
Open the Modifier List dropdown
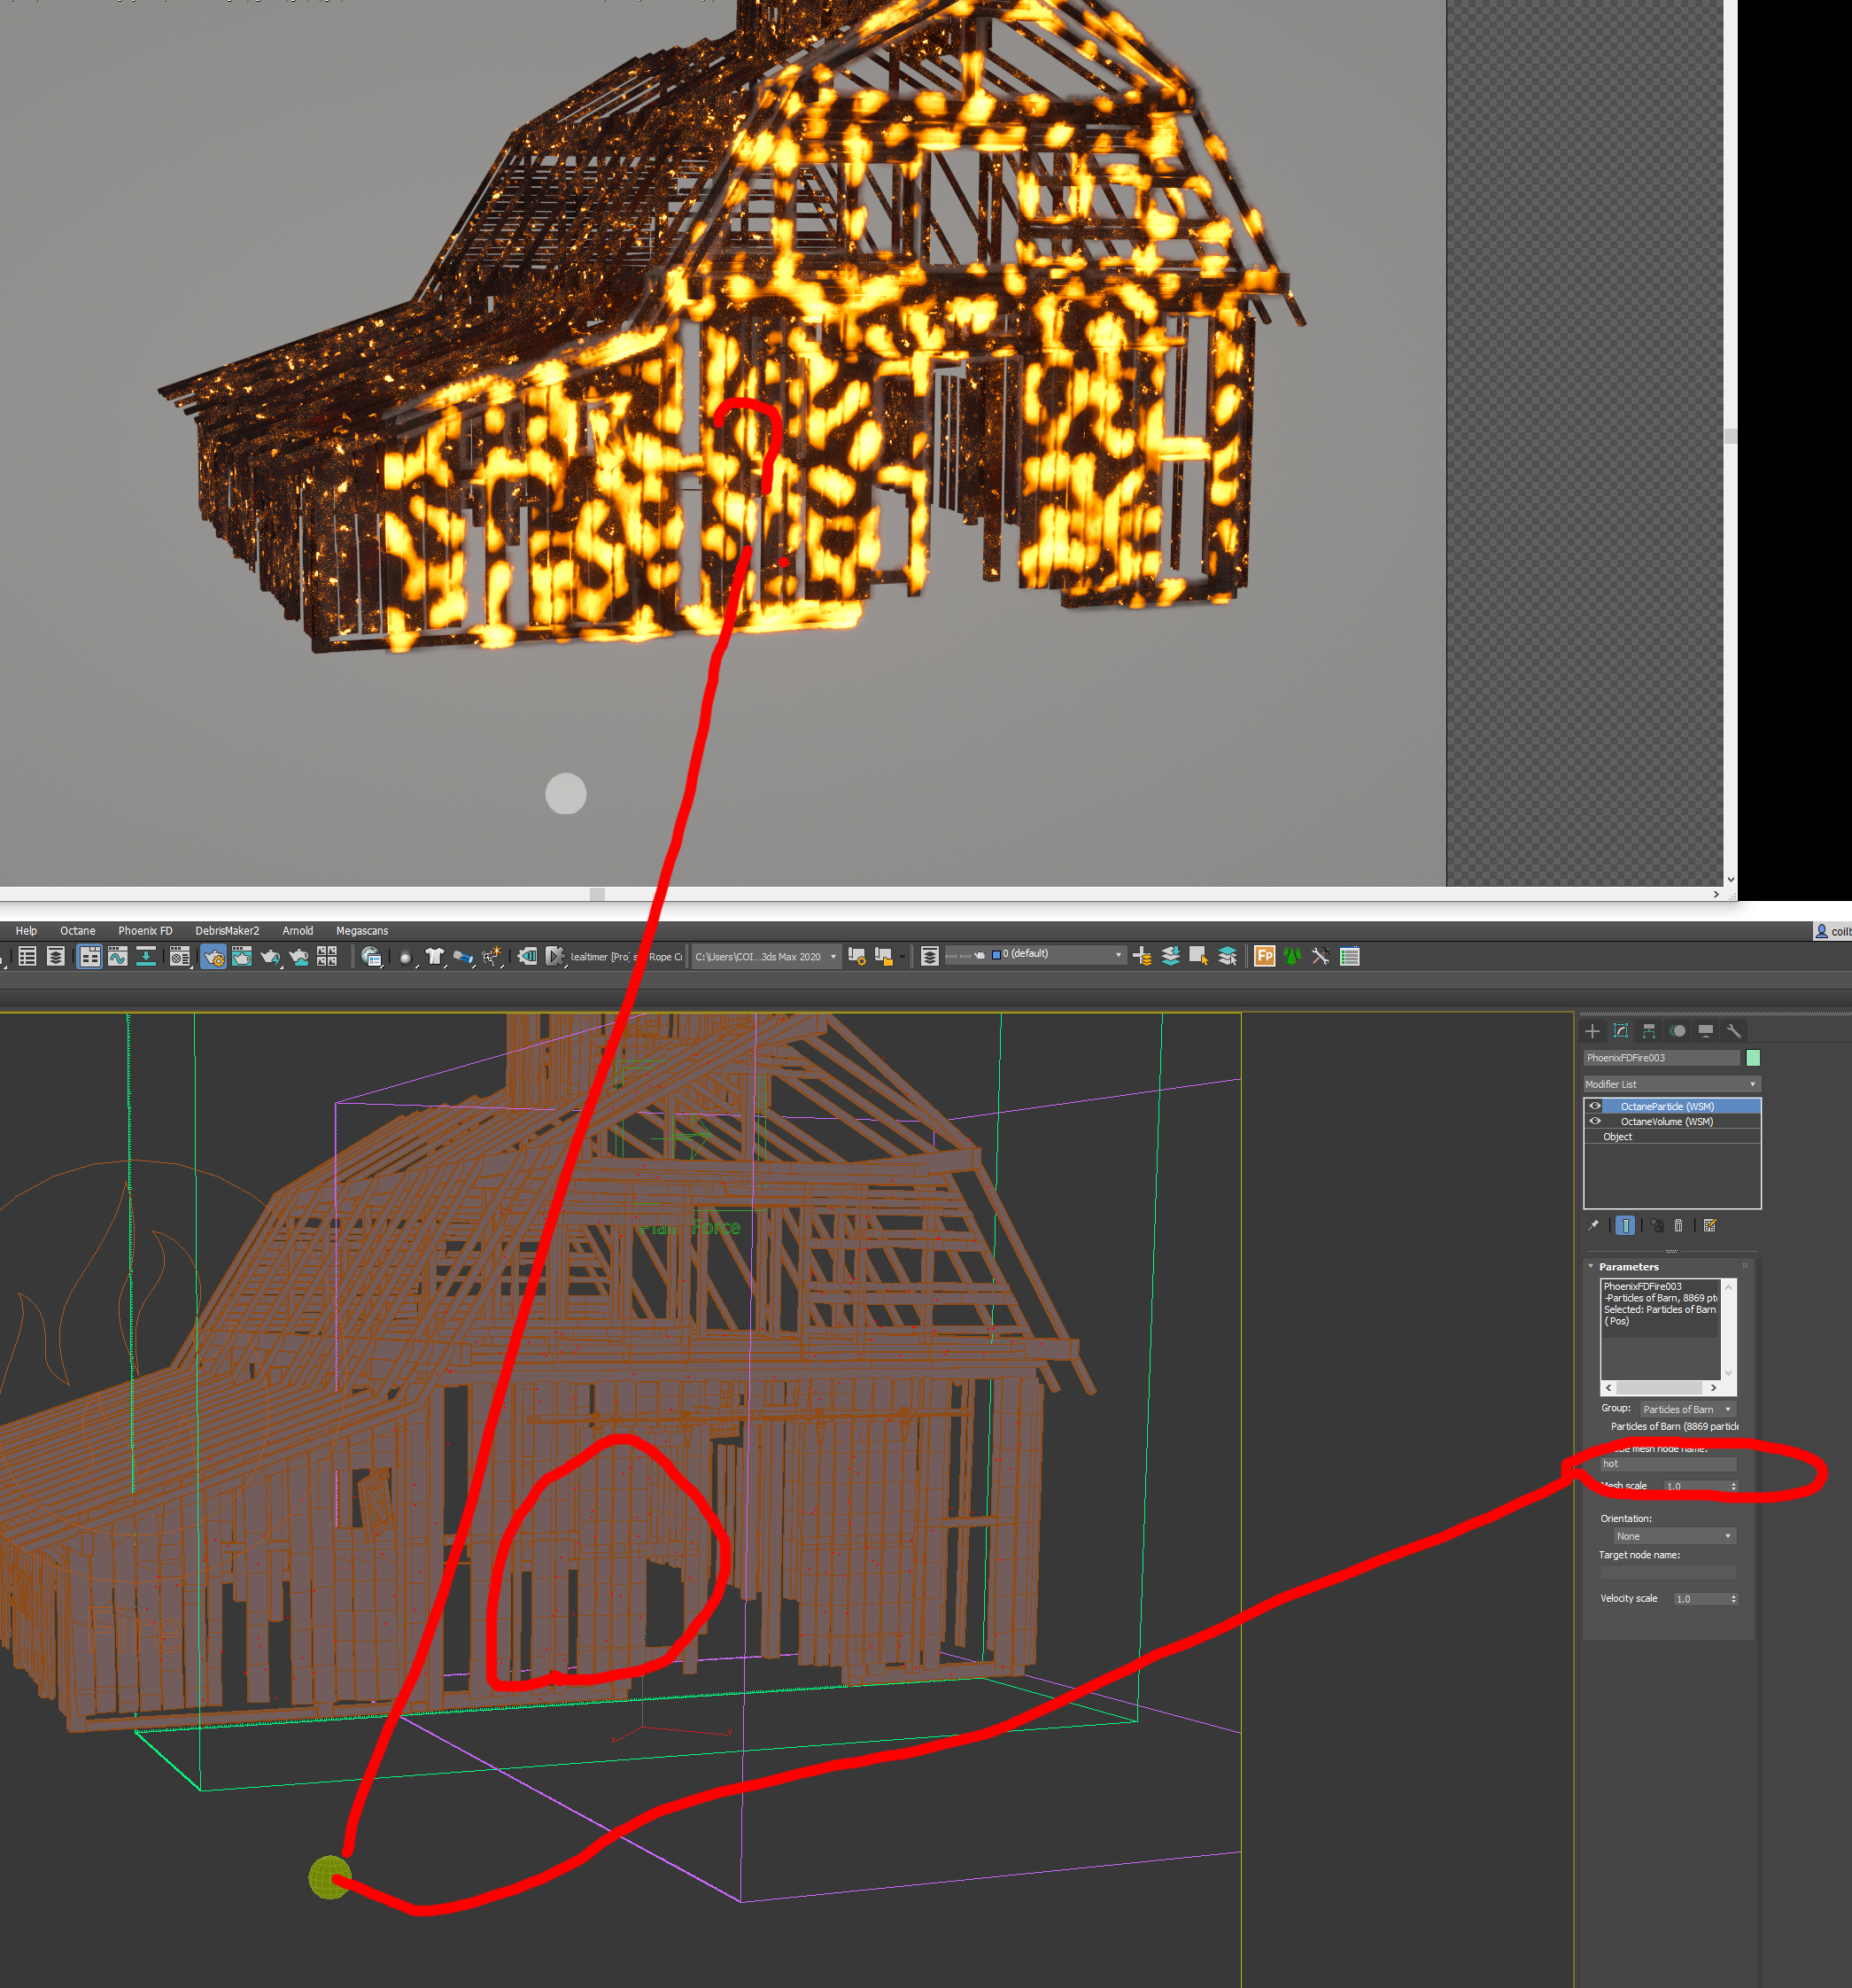point(1671,1084)
